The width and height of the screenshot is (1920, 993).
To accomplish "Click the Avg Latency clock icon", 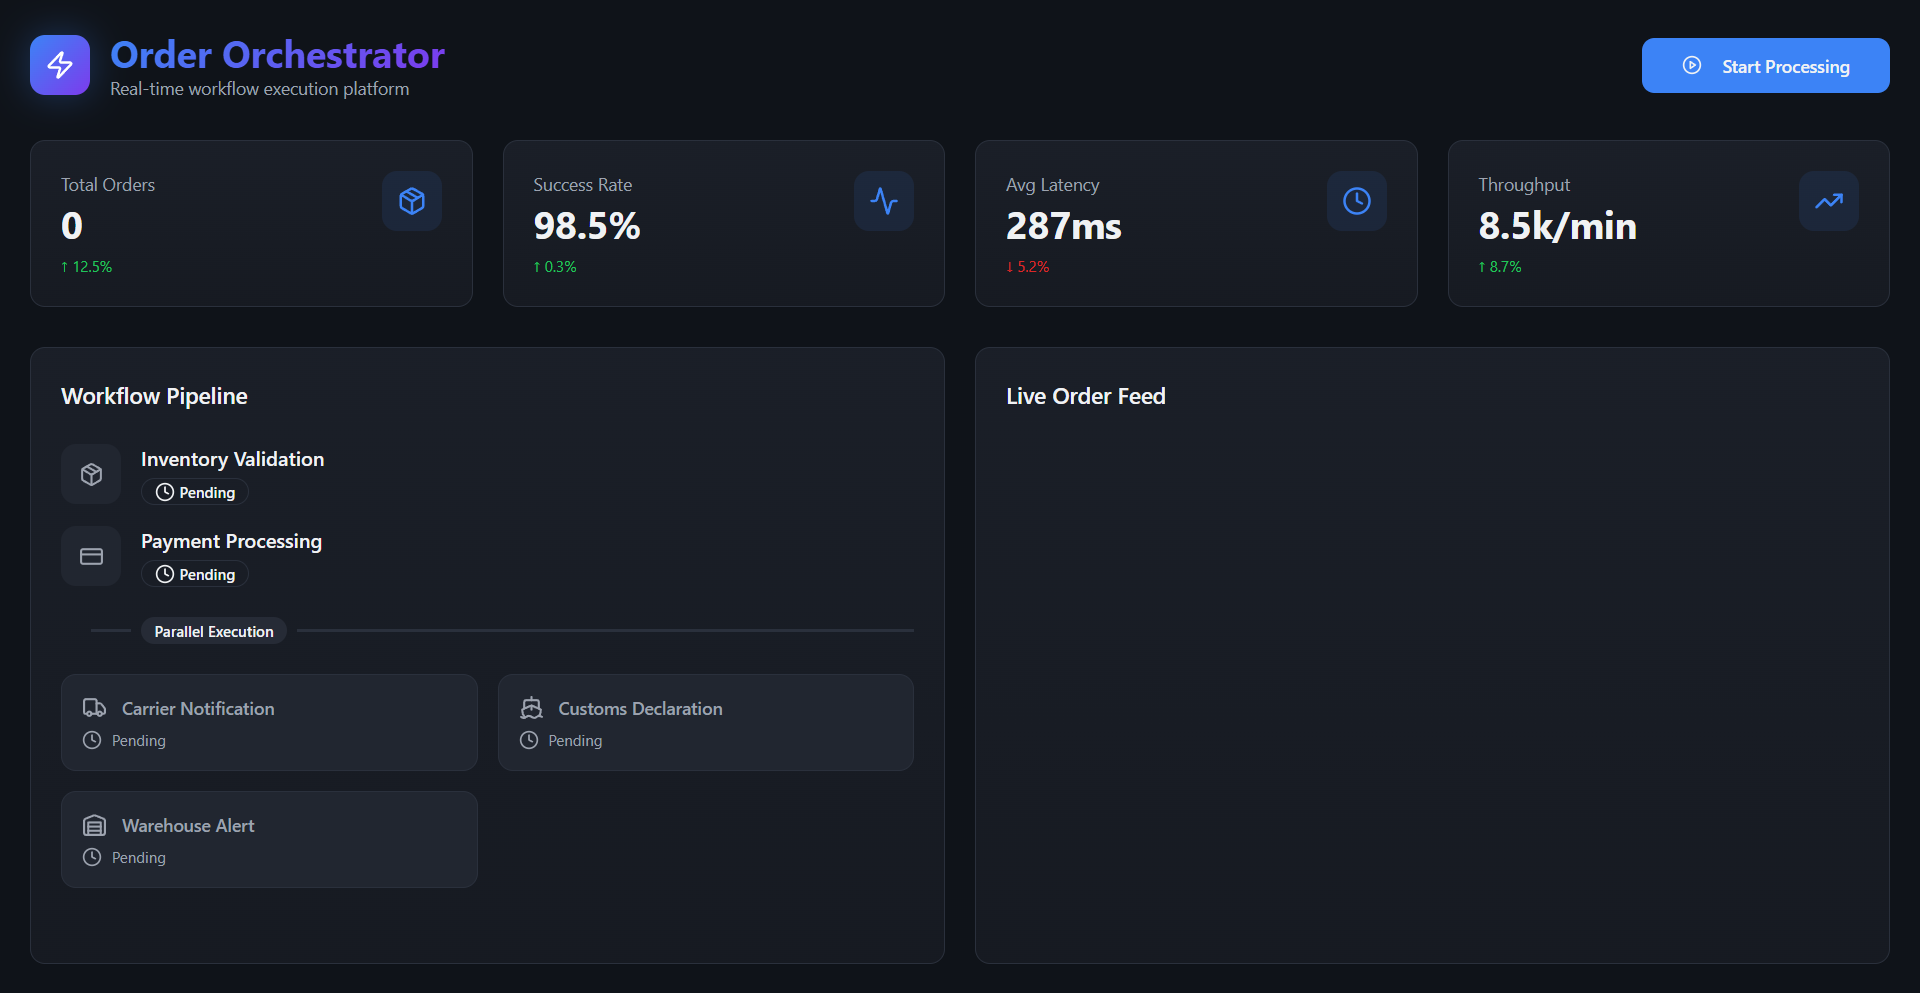I will (x=1356, y=201).
